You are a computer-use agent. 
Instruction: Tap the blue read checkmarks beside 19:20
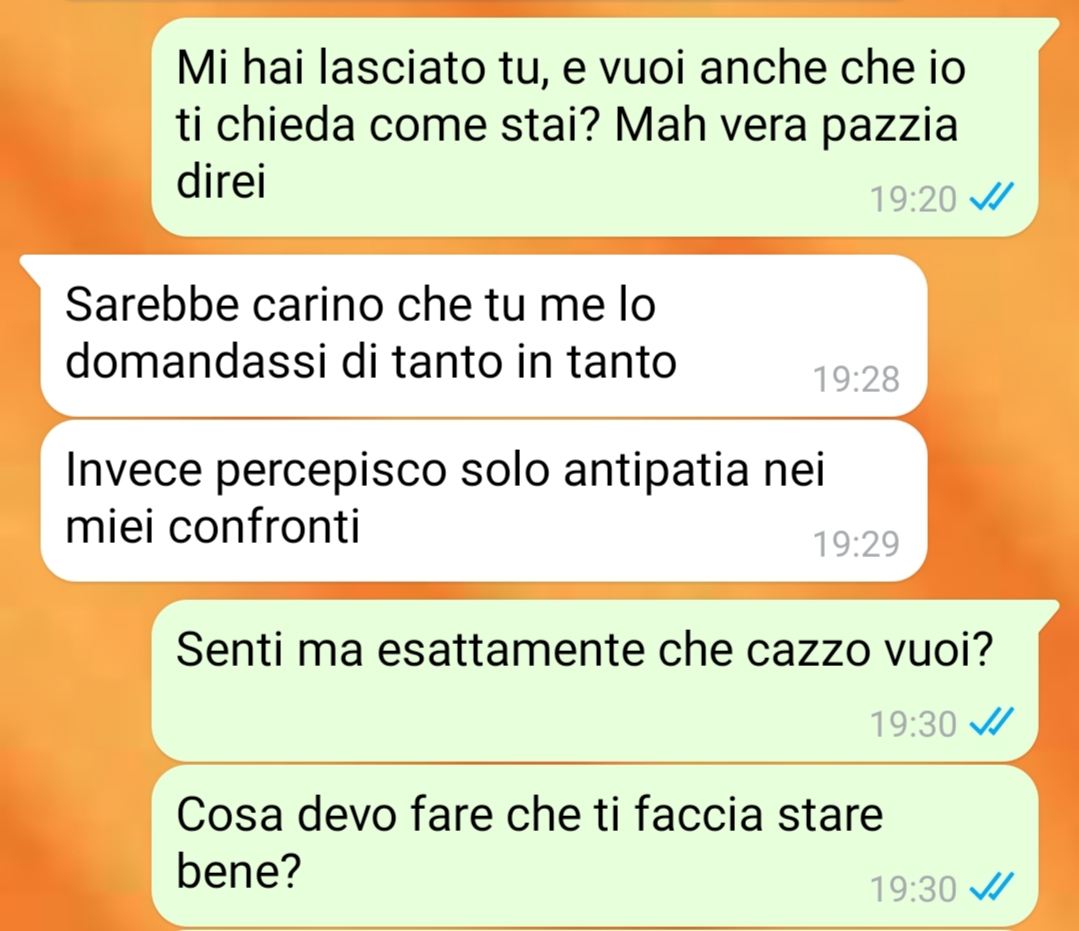pos(991,199)
